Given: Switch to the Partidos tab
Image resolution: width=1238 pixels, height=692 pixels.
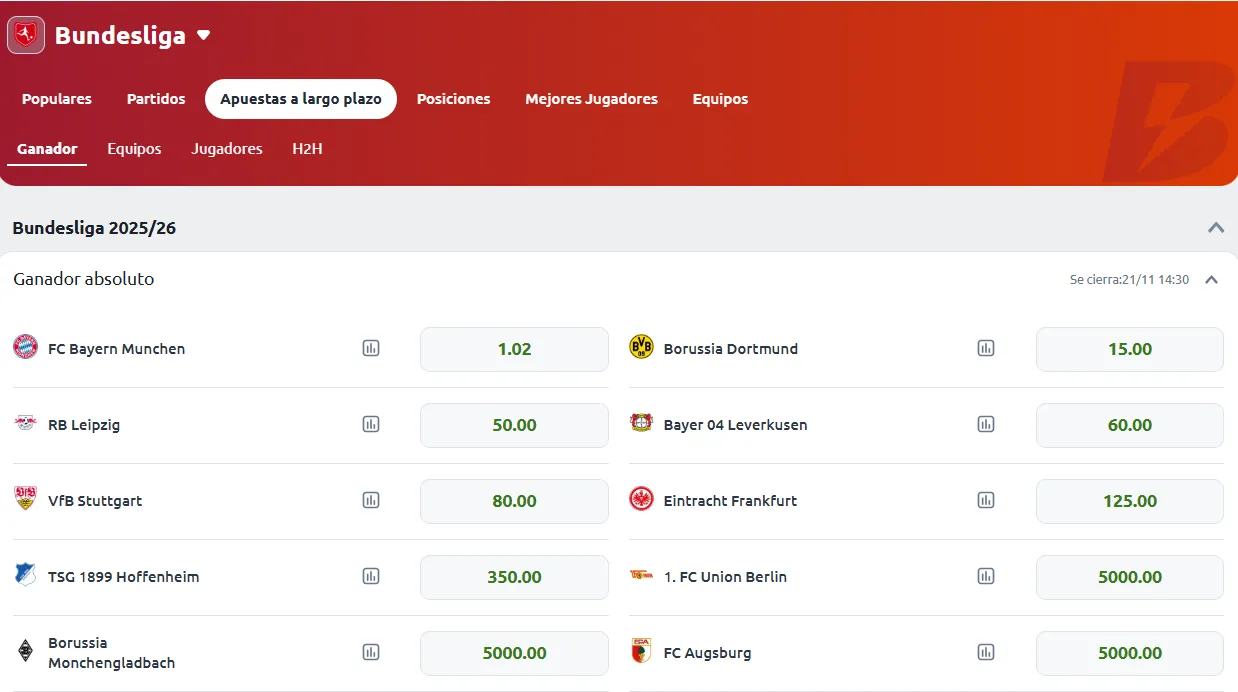Looking at the screenshot, I should 155,98.
